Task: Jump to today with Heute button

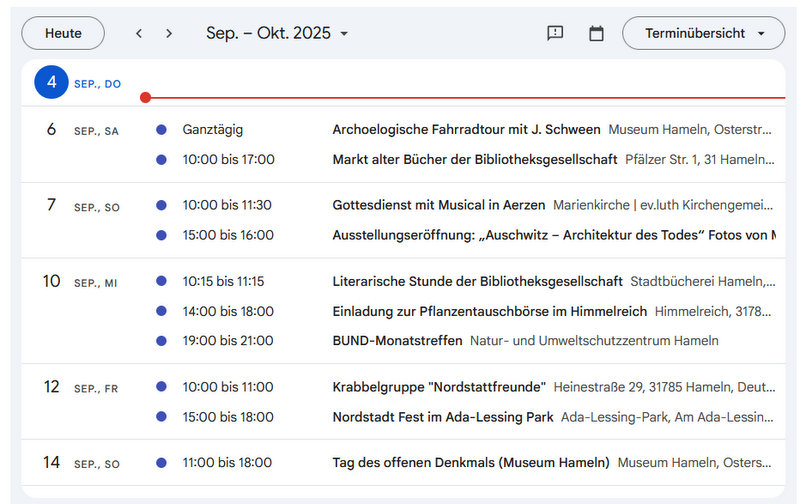Action: point(63,33)
